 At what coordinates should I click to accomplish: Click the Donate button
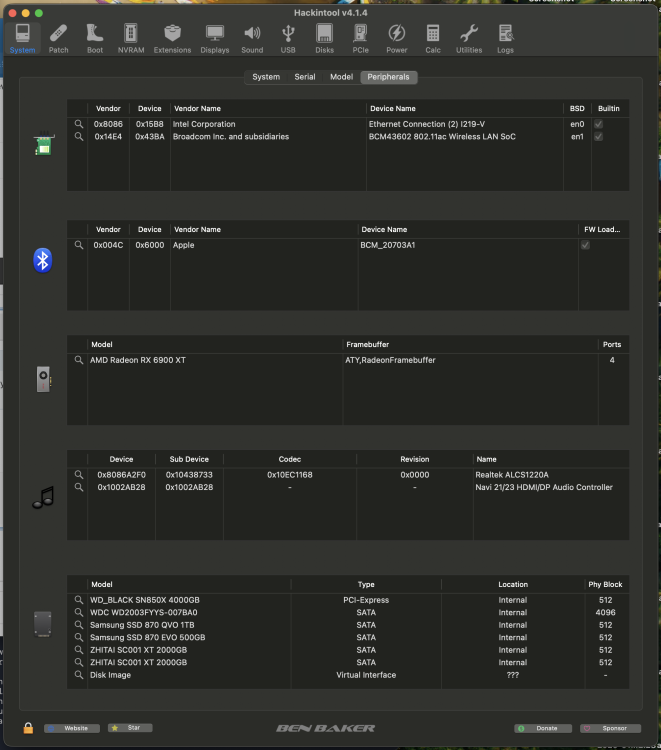coord(543,728)
